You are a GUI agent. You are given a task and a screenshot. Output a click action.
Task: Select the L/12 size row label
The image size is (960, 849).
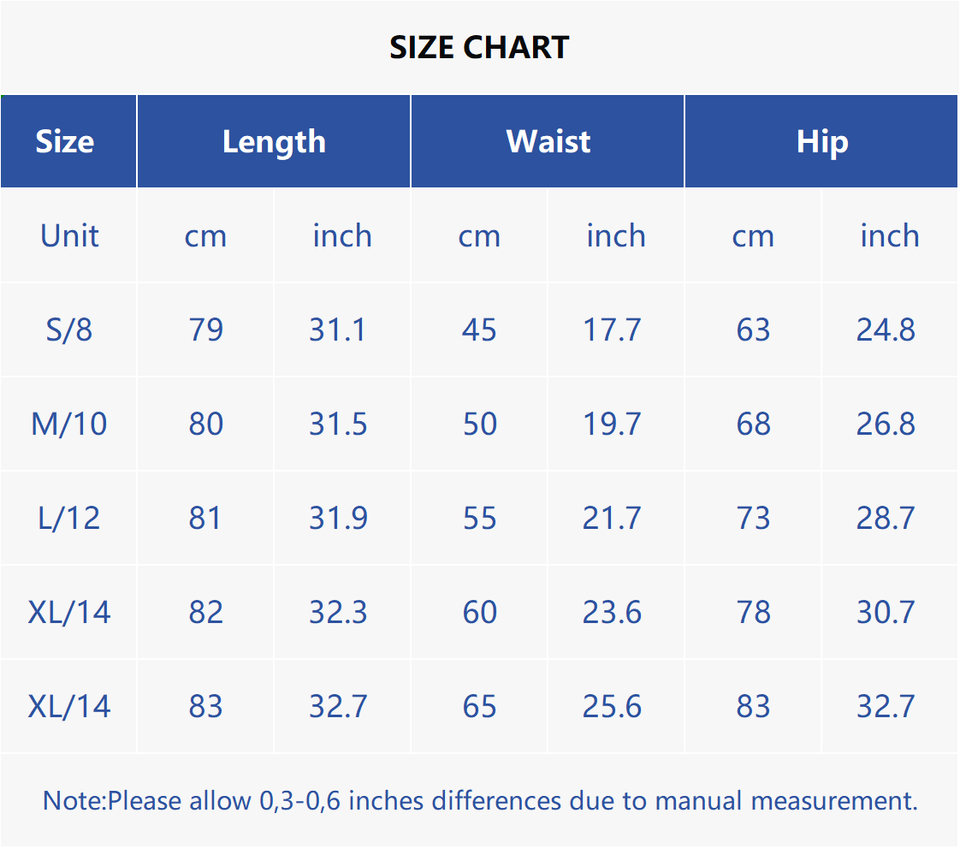(x=69, y=518)
